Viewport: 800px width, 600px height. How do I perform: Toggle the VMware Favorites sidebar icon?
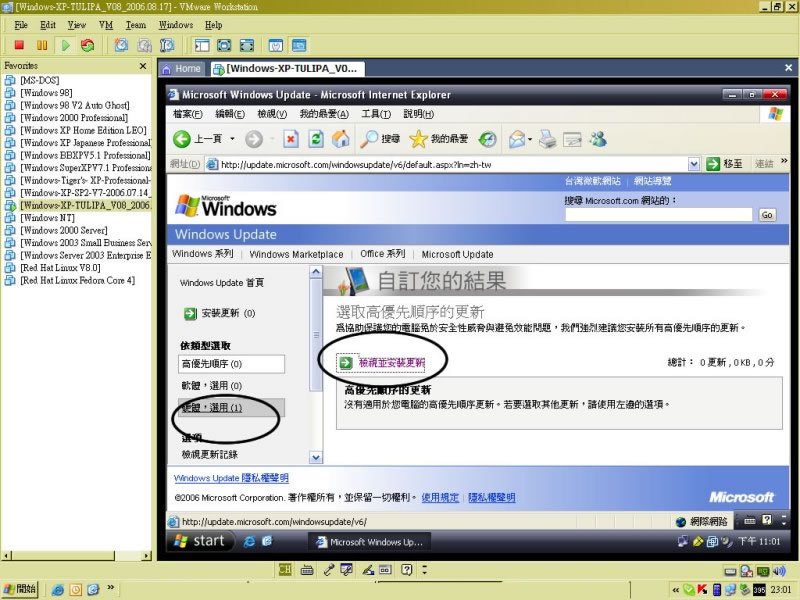click(x=202, y=45)
